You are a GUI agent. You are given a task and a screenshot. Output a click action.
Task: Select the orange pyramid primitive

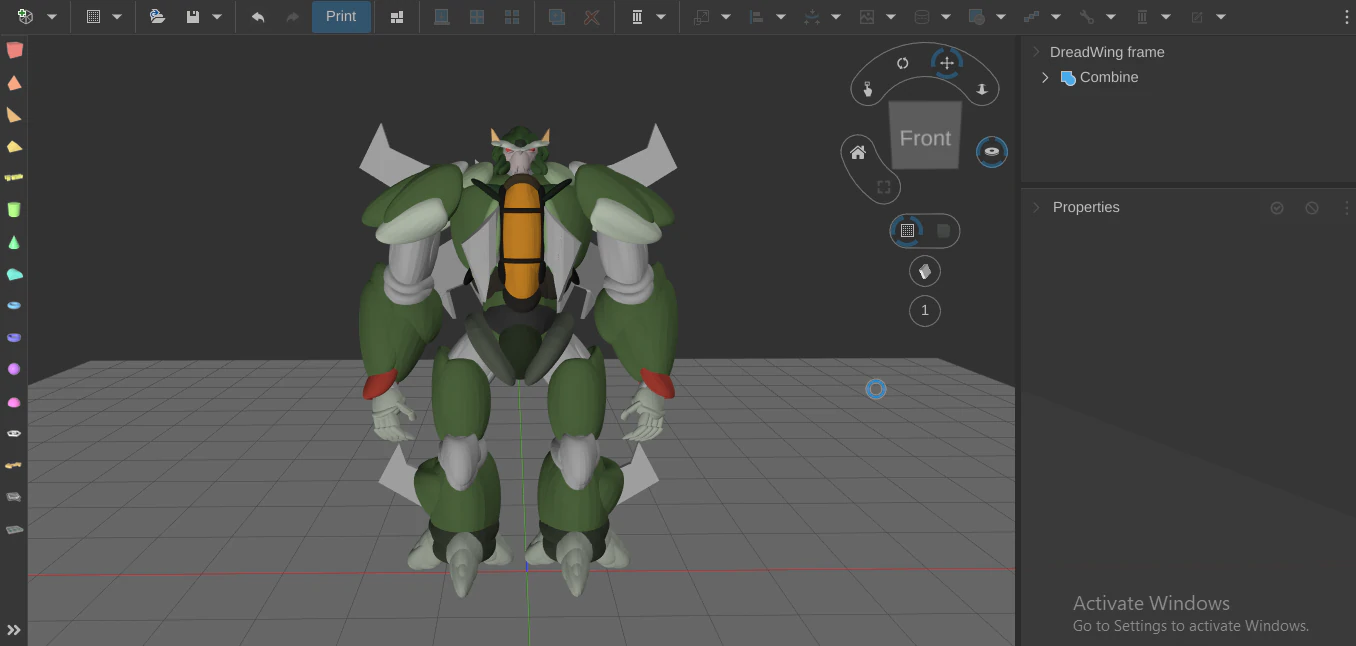coord(14,83)
